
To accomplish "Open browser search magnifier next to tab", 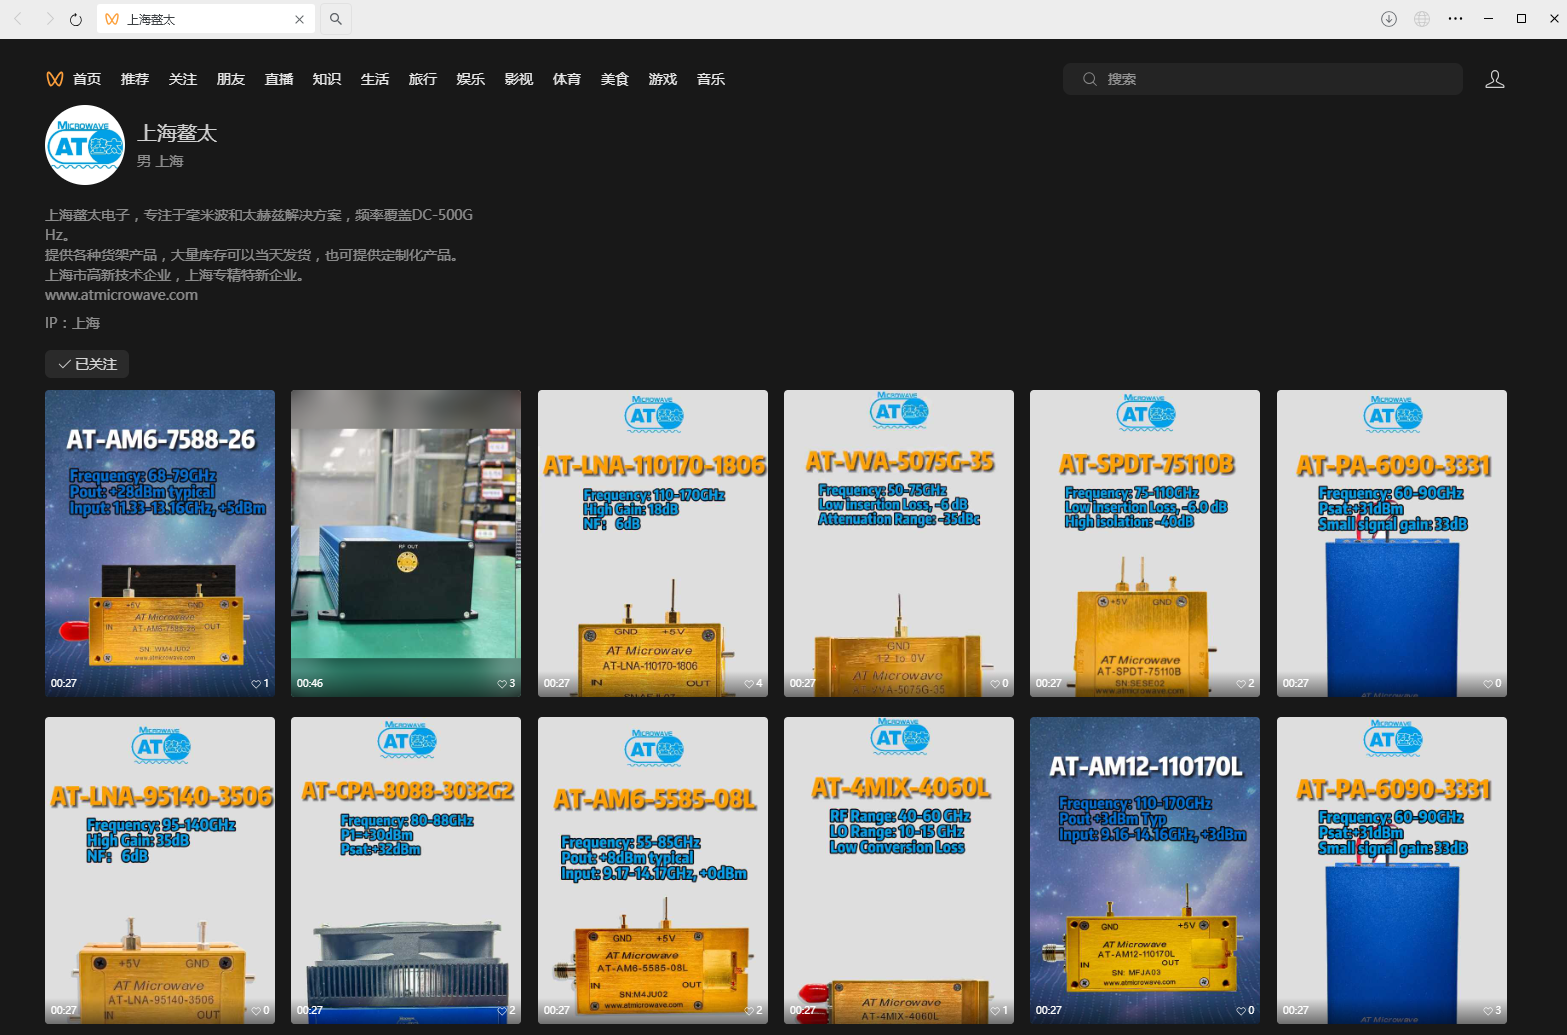I will tap(336, 19).
